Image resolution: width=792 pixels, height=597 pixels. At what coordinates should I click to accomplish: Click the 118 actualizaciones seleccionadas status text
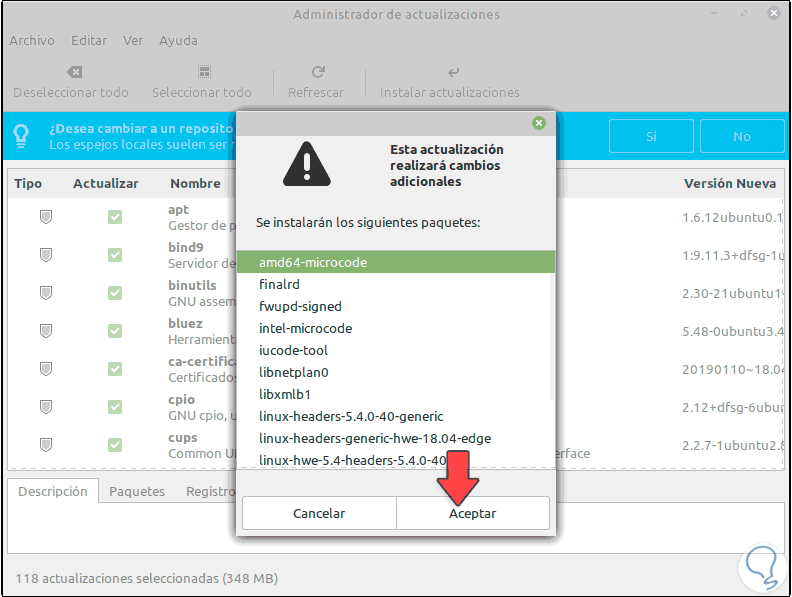point(147,578)
